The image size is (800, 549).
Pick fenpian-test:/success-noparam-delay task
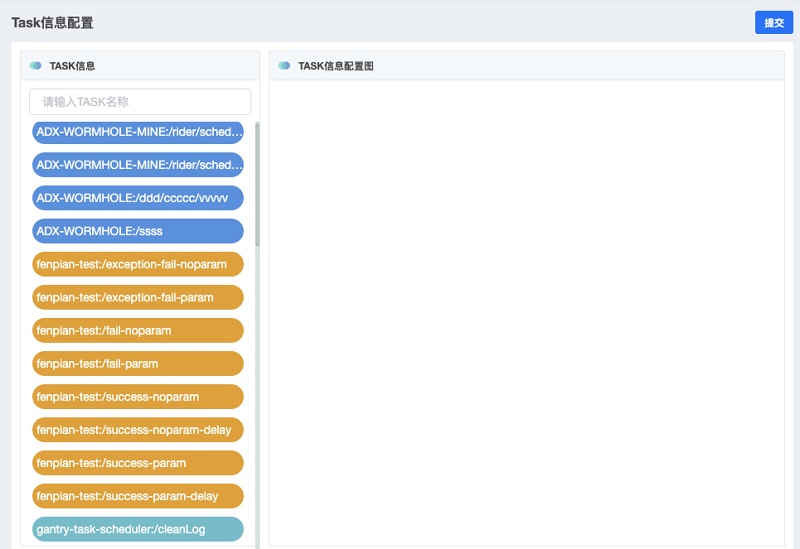pos(138,430)
